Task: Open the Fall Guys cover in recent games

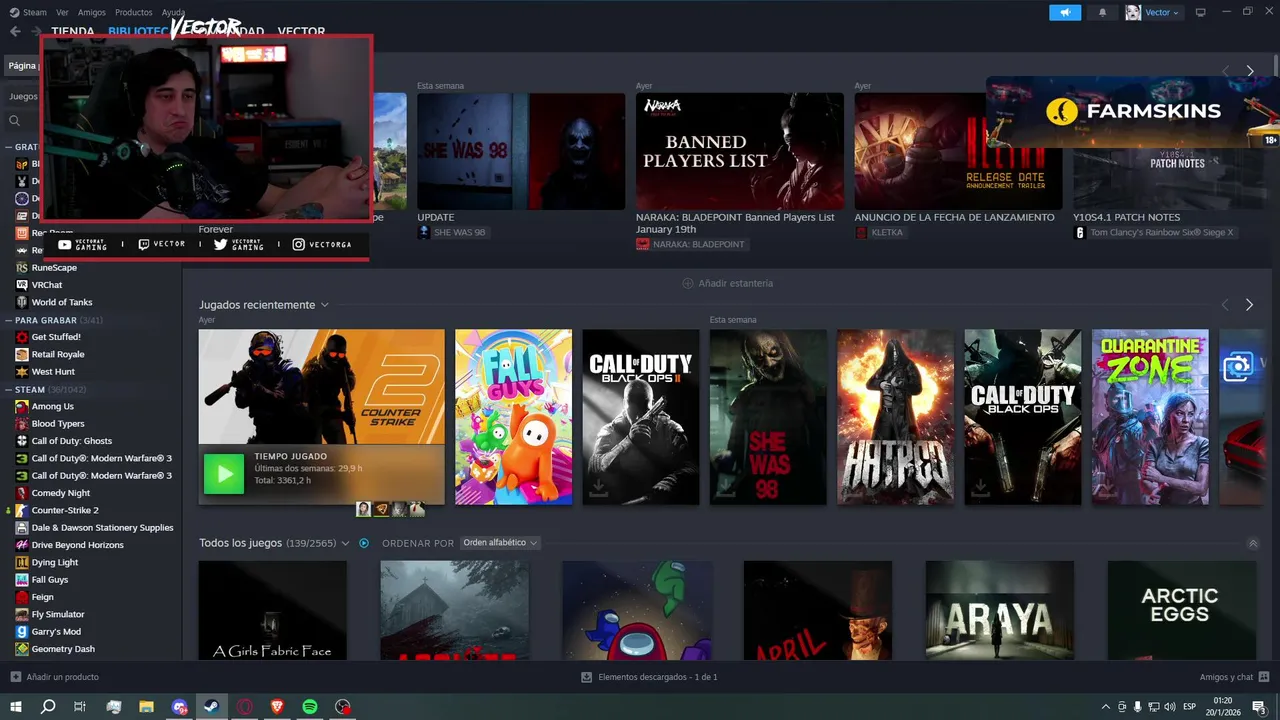Action: point(513,417)
